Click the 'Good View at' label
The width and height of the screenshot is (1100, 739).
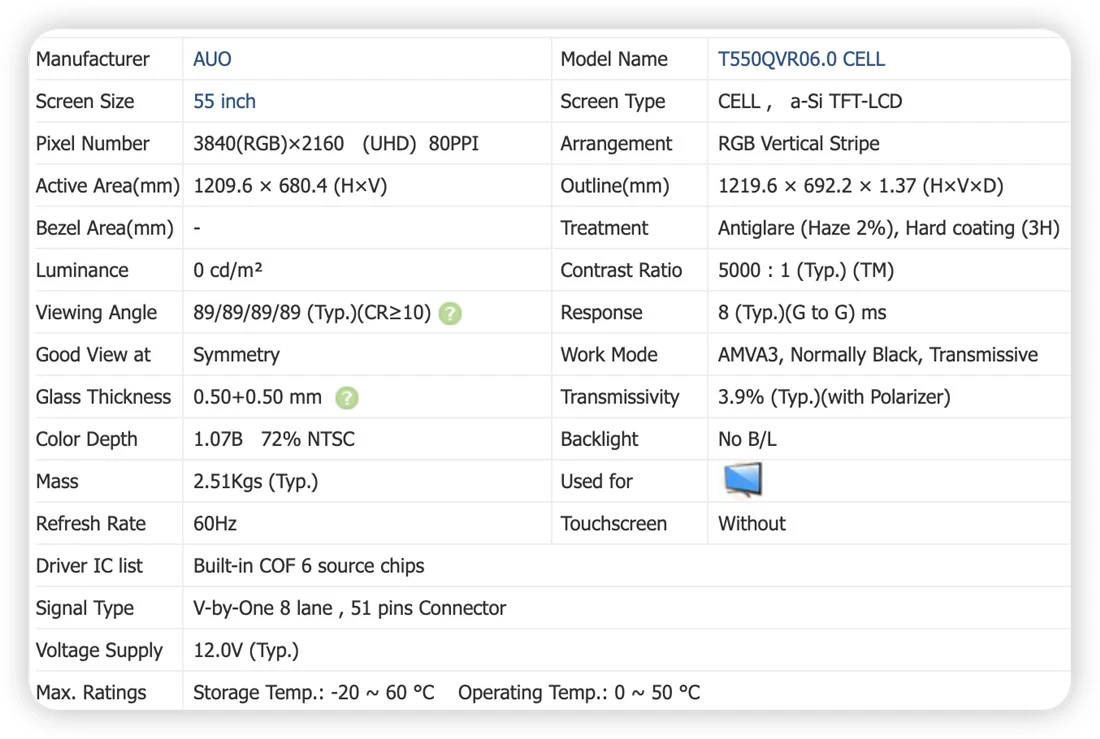tap(93, 354)
